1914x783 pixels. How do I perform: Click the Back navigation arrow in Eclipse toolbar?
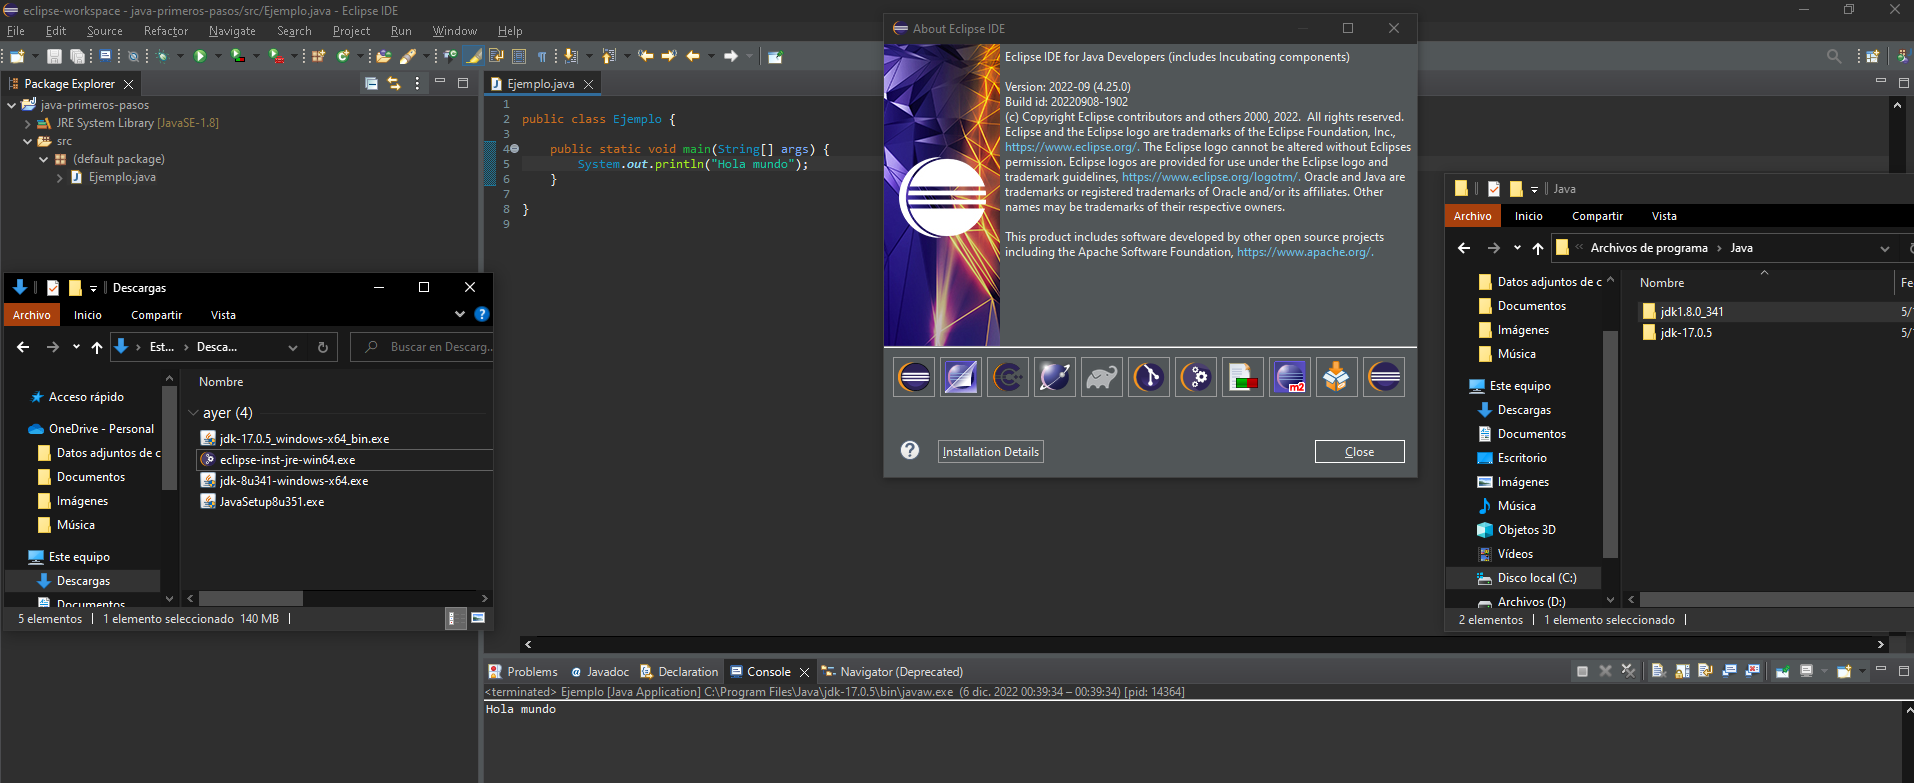tap(693, 56)
